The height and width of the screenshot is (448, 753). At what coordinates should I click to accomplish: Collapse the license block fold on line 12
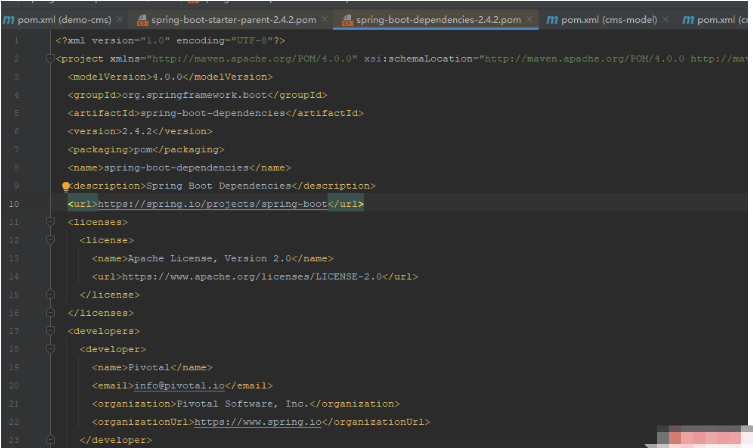click(x=50, y=239)
